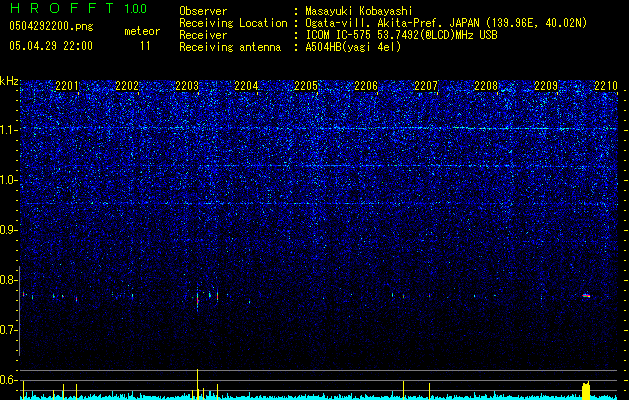Click the 2204 time marker

click(246, 86)
